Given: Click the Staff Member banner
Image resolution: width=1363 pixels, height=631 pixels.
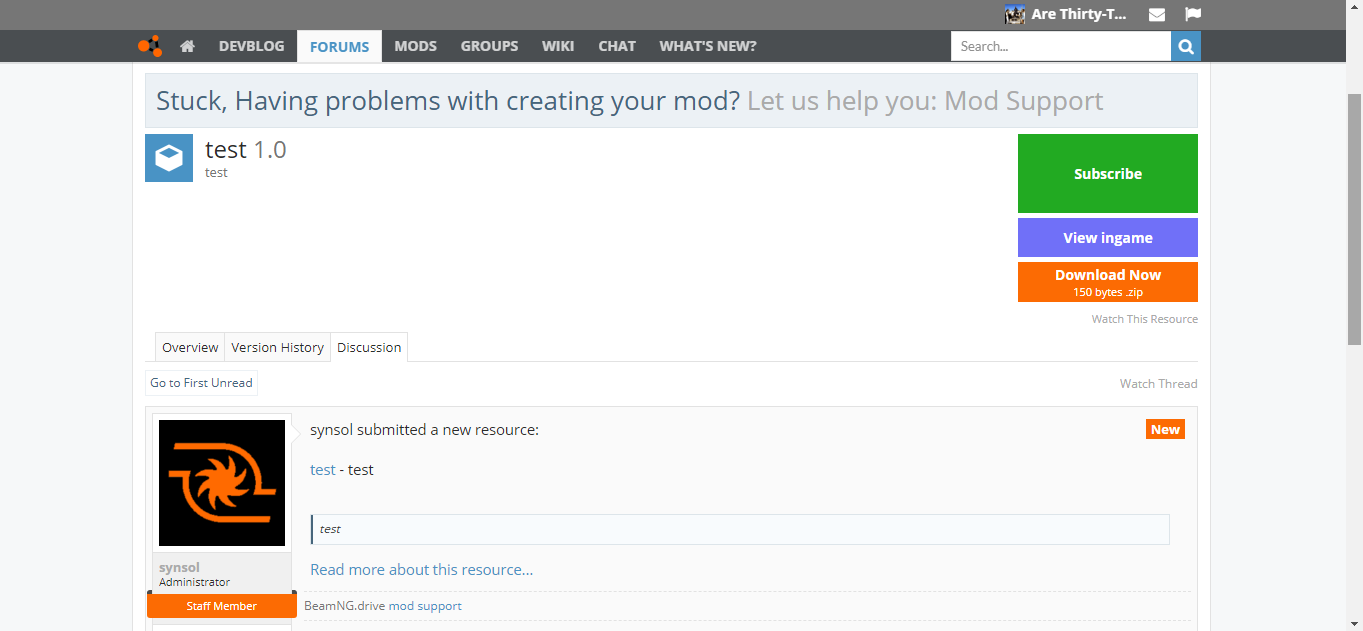Looking at the screenshot, I should pyautogui.click(x=222, y=606).
